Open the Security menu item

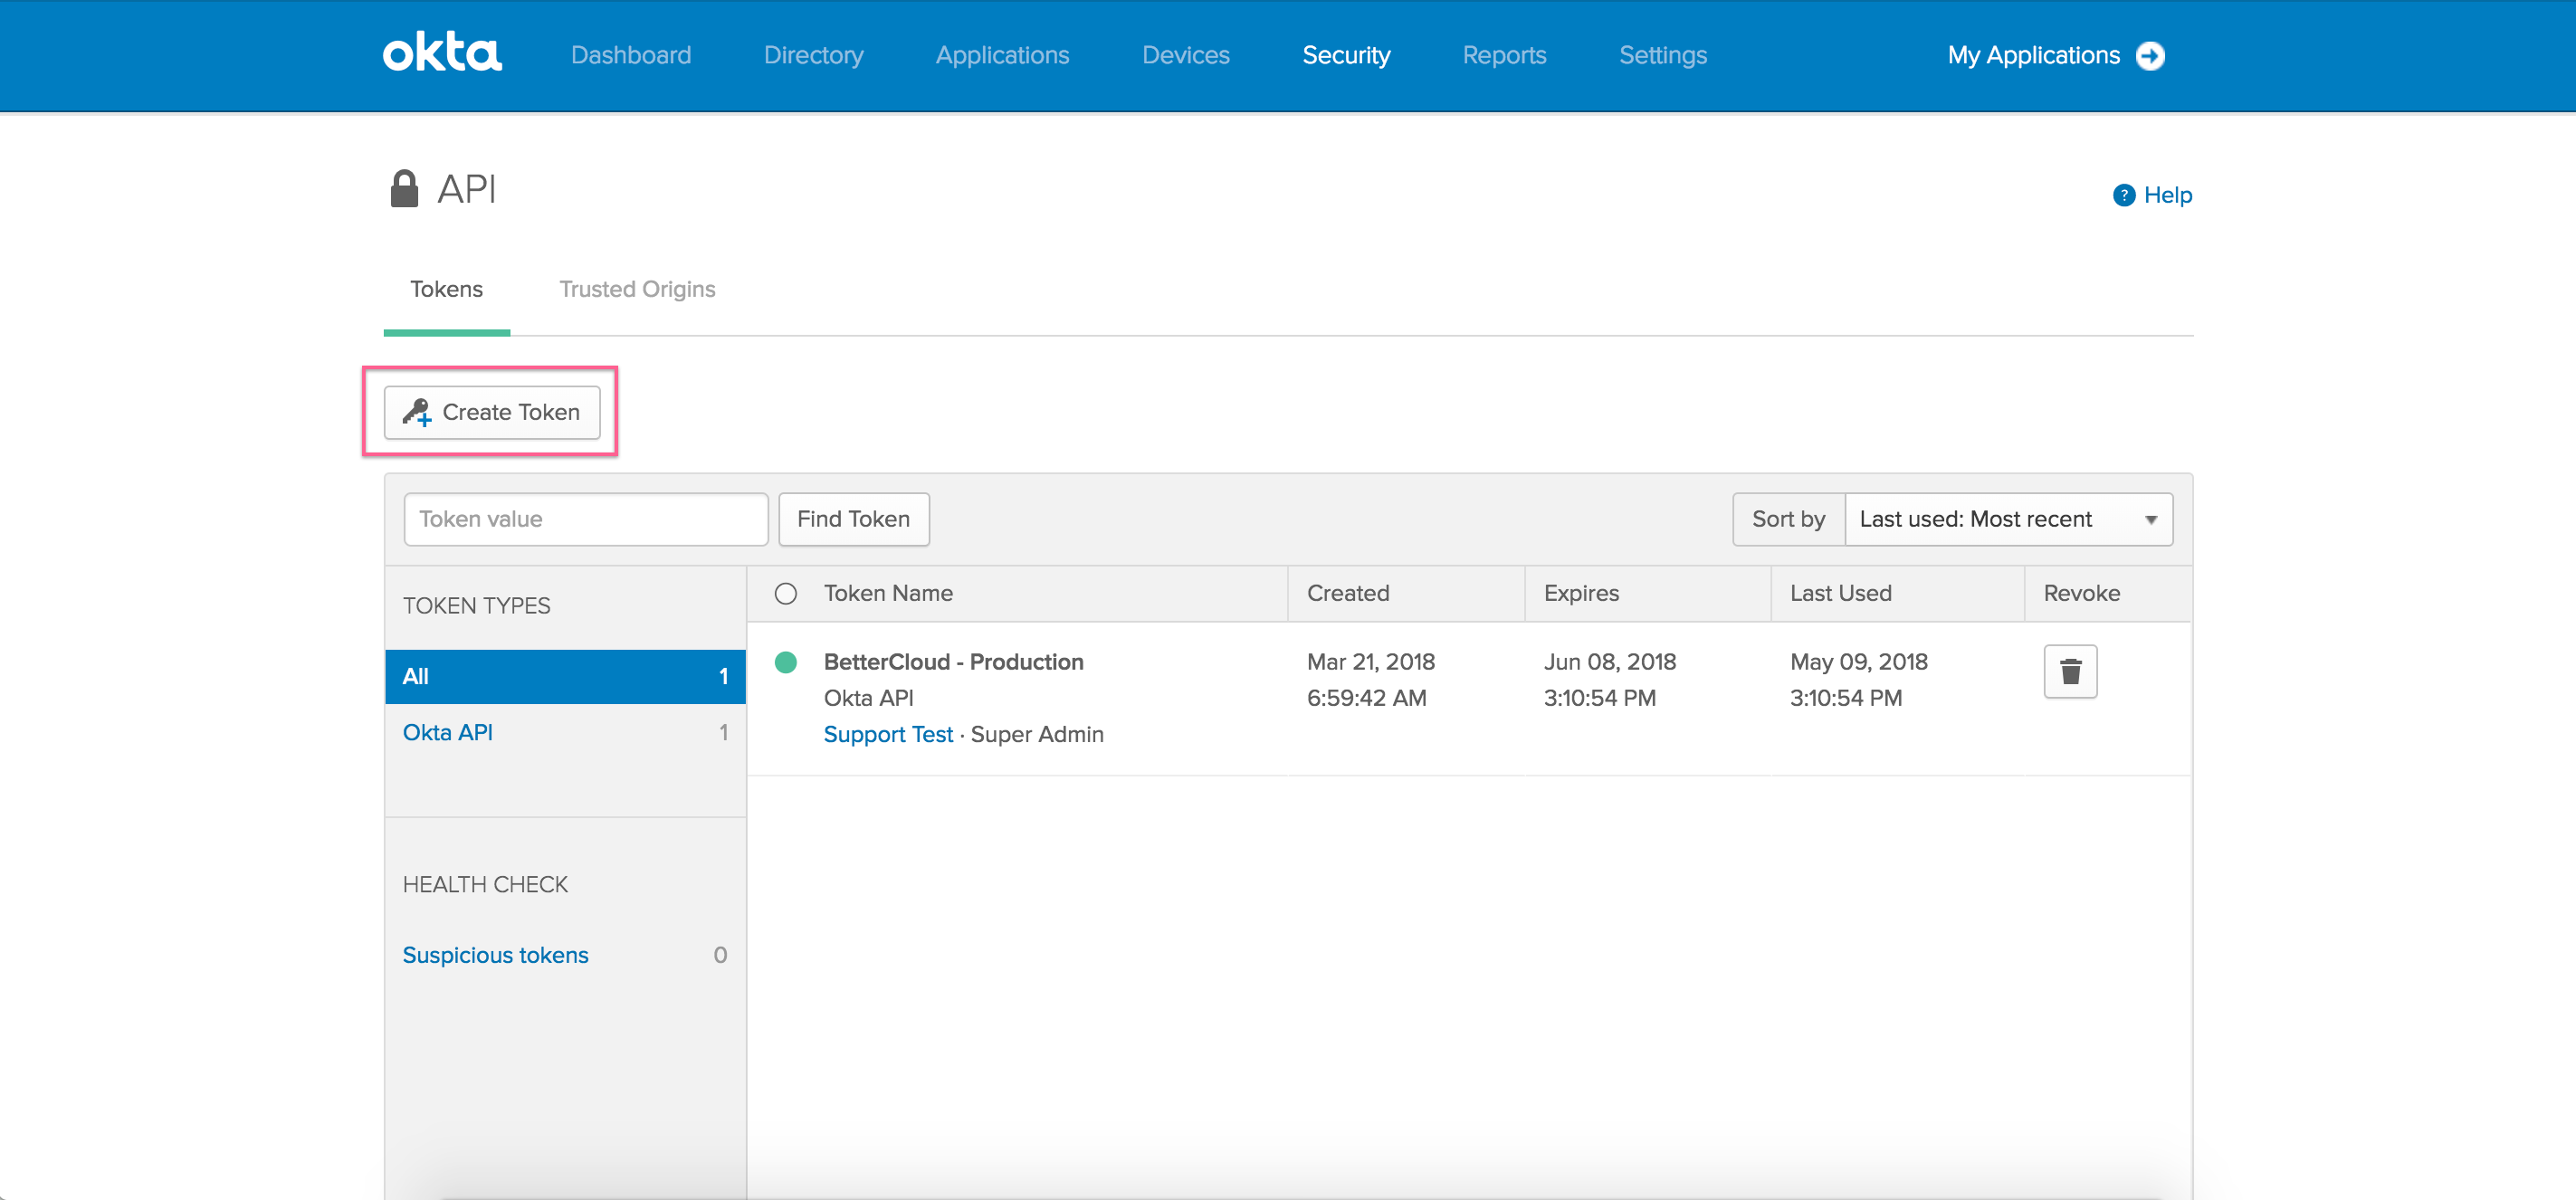click(x=1346, y=55)
